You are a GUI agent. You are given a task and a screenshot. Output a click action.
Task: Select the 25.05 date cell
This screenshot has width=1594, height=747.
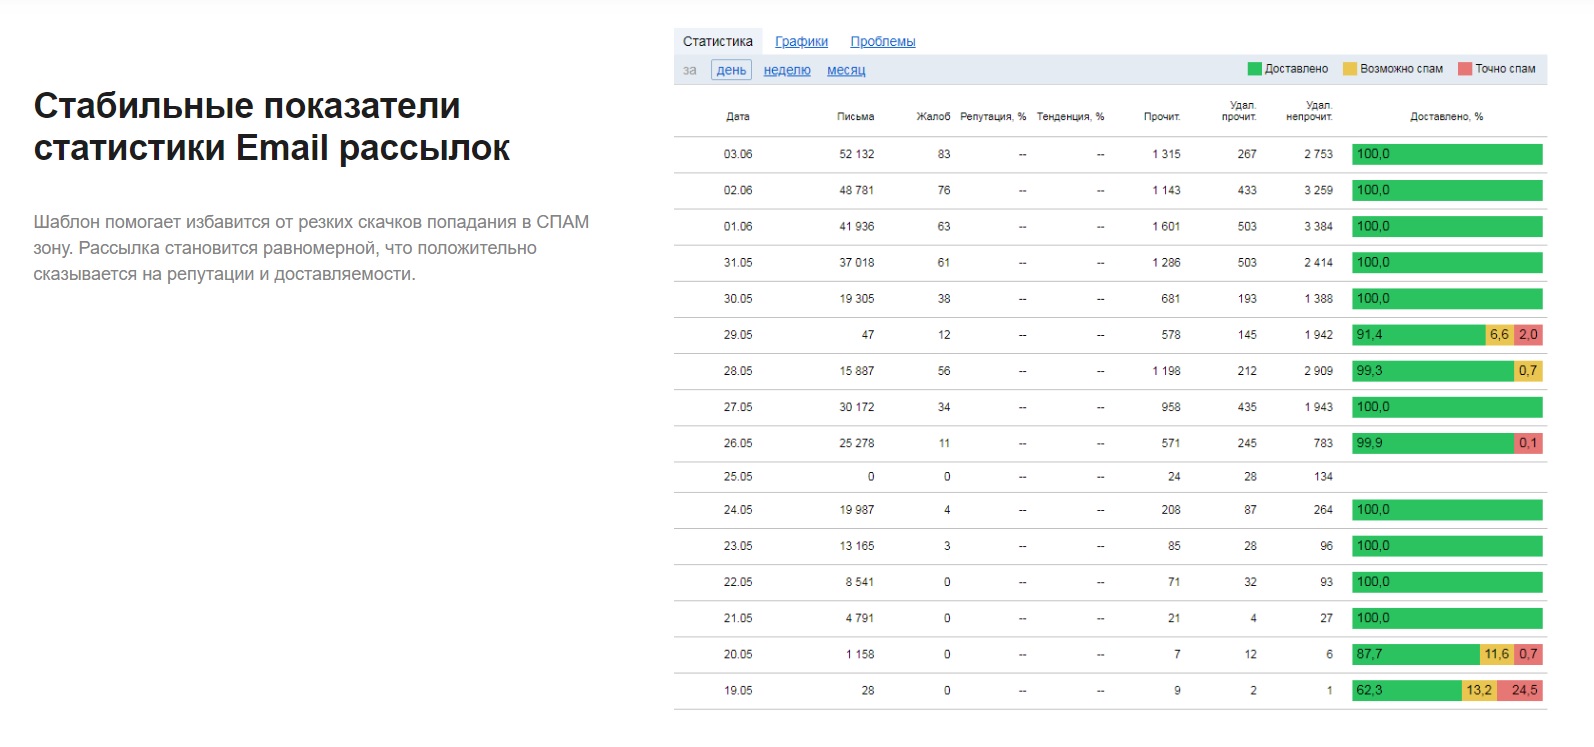coord(738,477)
